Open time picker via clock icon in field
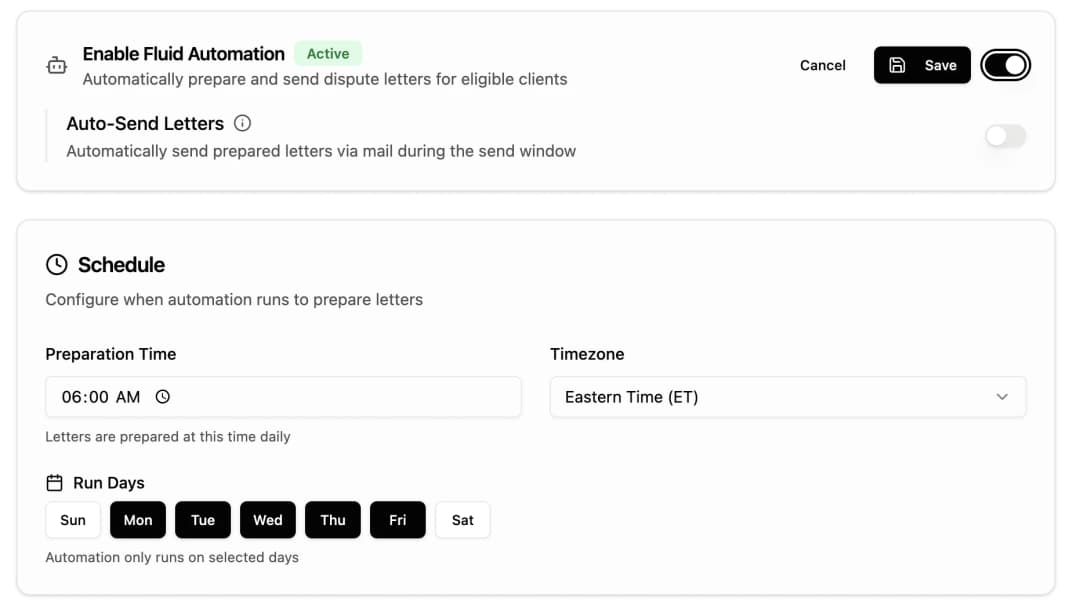This screenshot has height=608, width=1080. pyautogui.click(x=163, y=397)
